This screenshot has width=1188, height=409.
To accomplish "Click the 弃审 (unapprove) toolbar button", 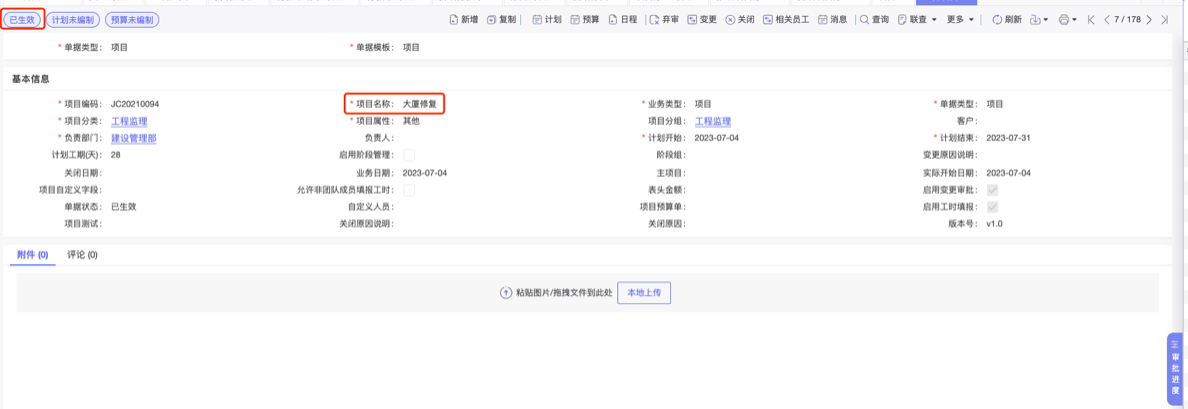I will 664,20.
